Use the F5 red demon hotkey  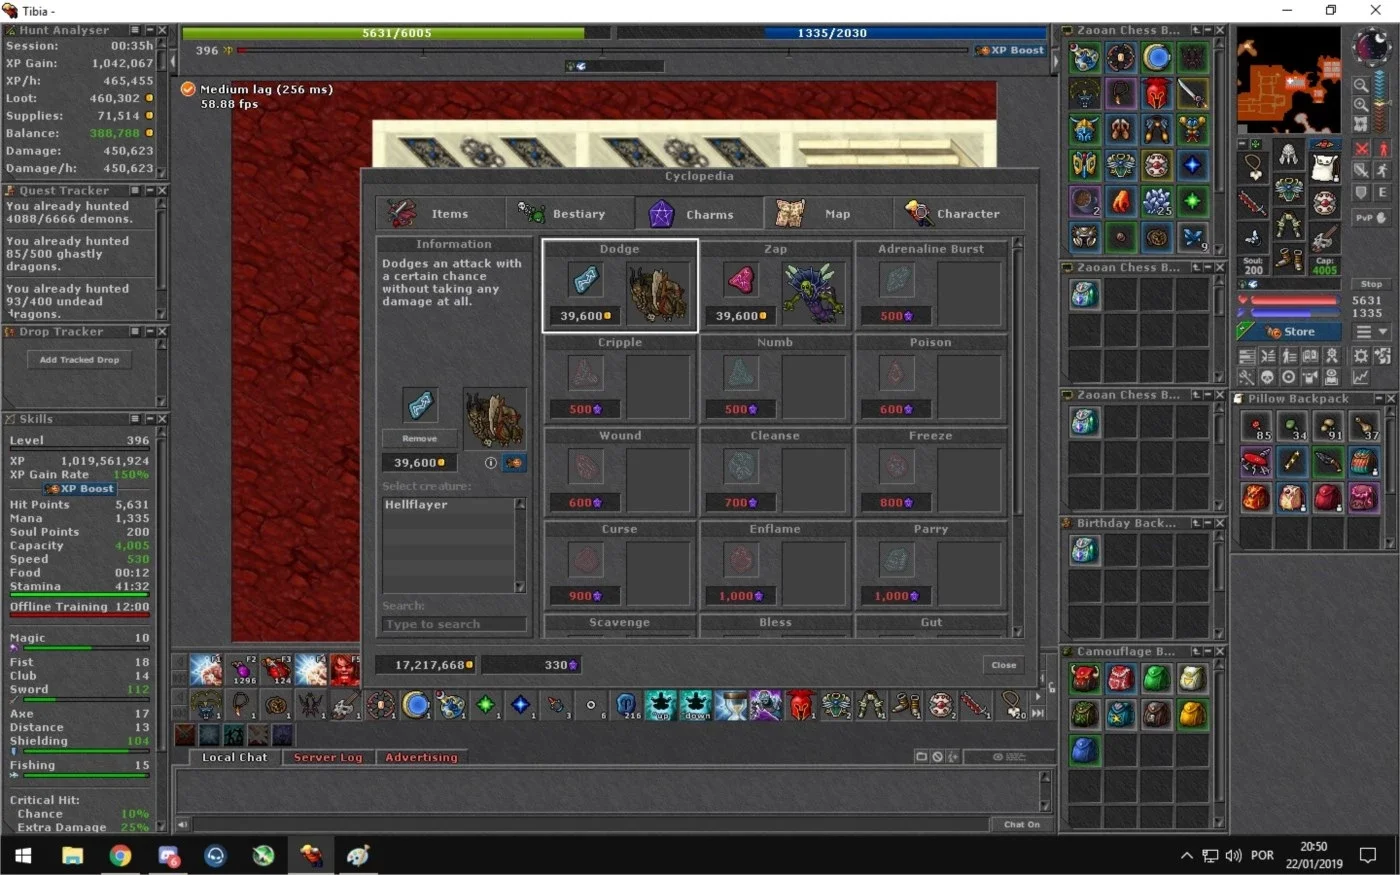pyautogui.click(x=345, y=670)
